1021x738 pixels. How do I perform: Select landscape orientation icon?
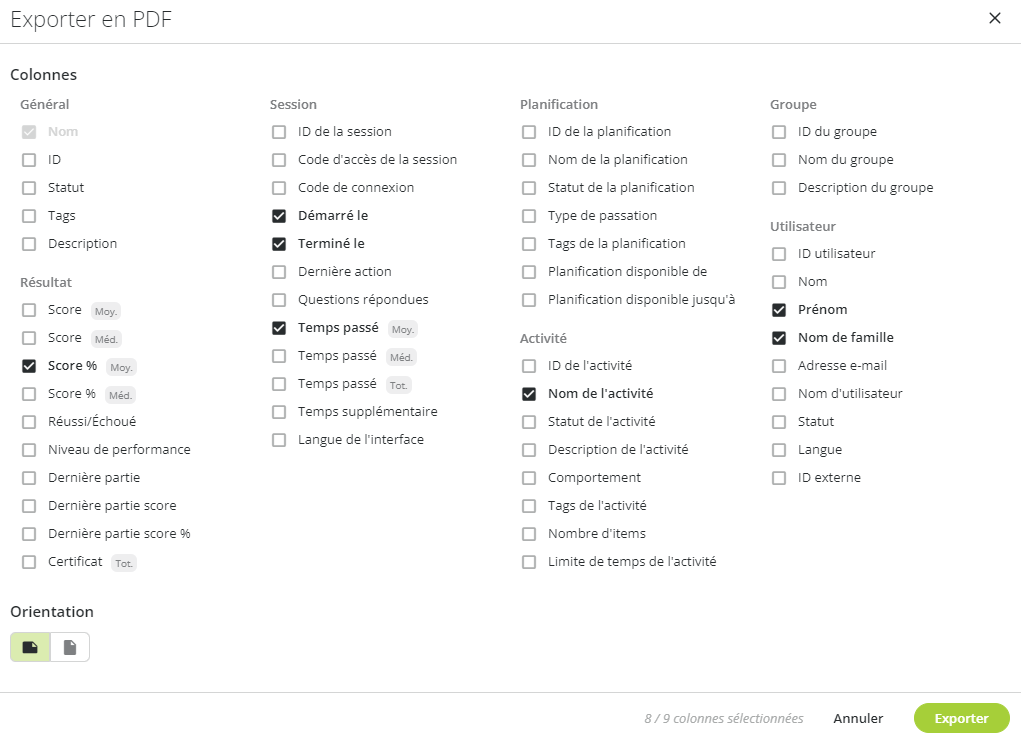30,647
